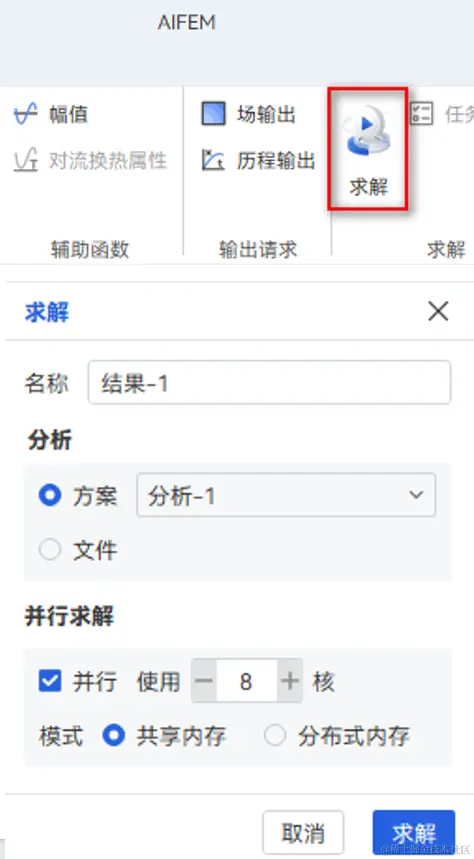Decrease core count with minus button
The height and width of the screenshot is (859, 474).
(x=204, y=681)
